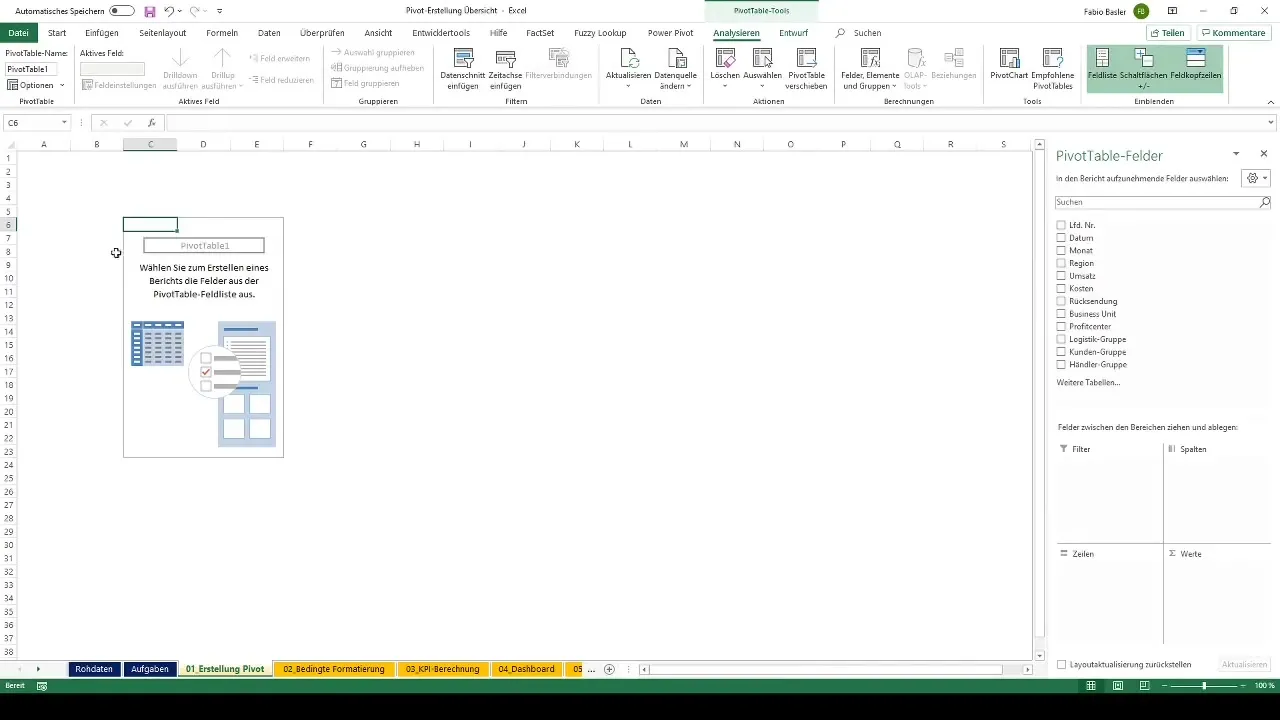The width and height of the screenshot is (1280, 720).
Task: Check the Lfd. Nr. field
Action: [1061, 225]
